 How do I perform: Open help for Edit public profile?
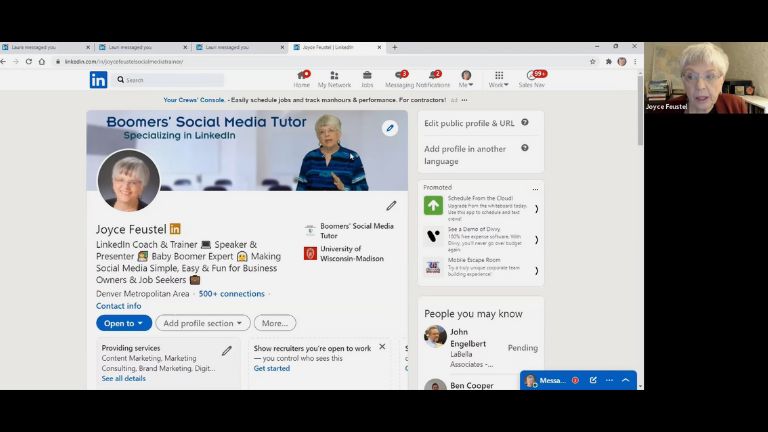click(x=525, y=122)
